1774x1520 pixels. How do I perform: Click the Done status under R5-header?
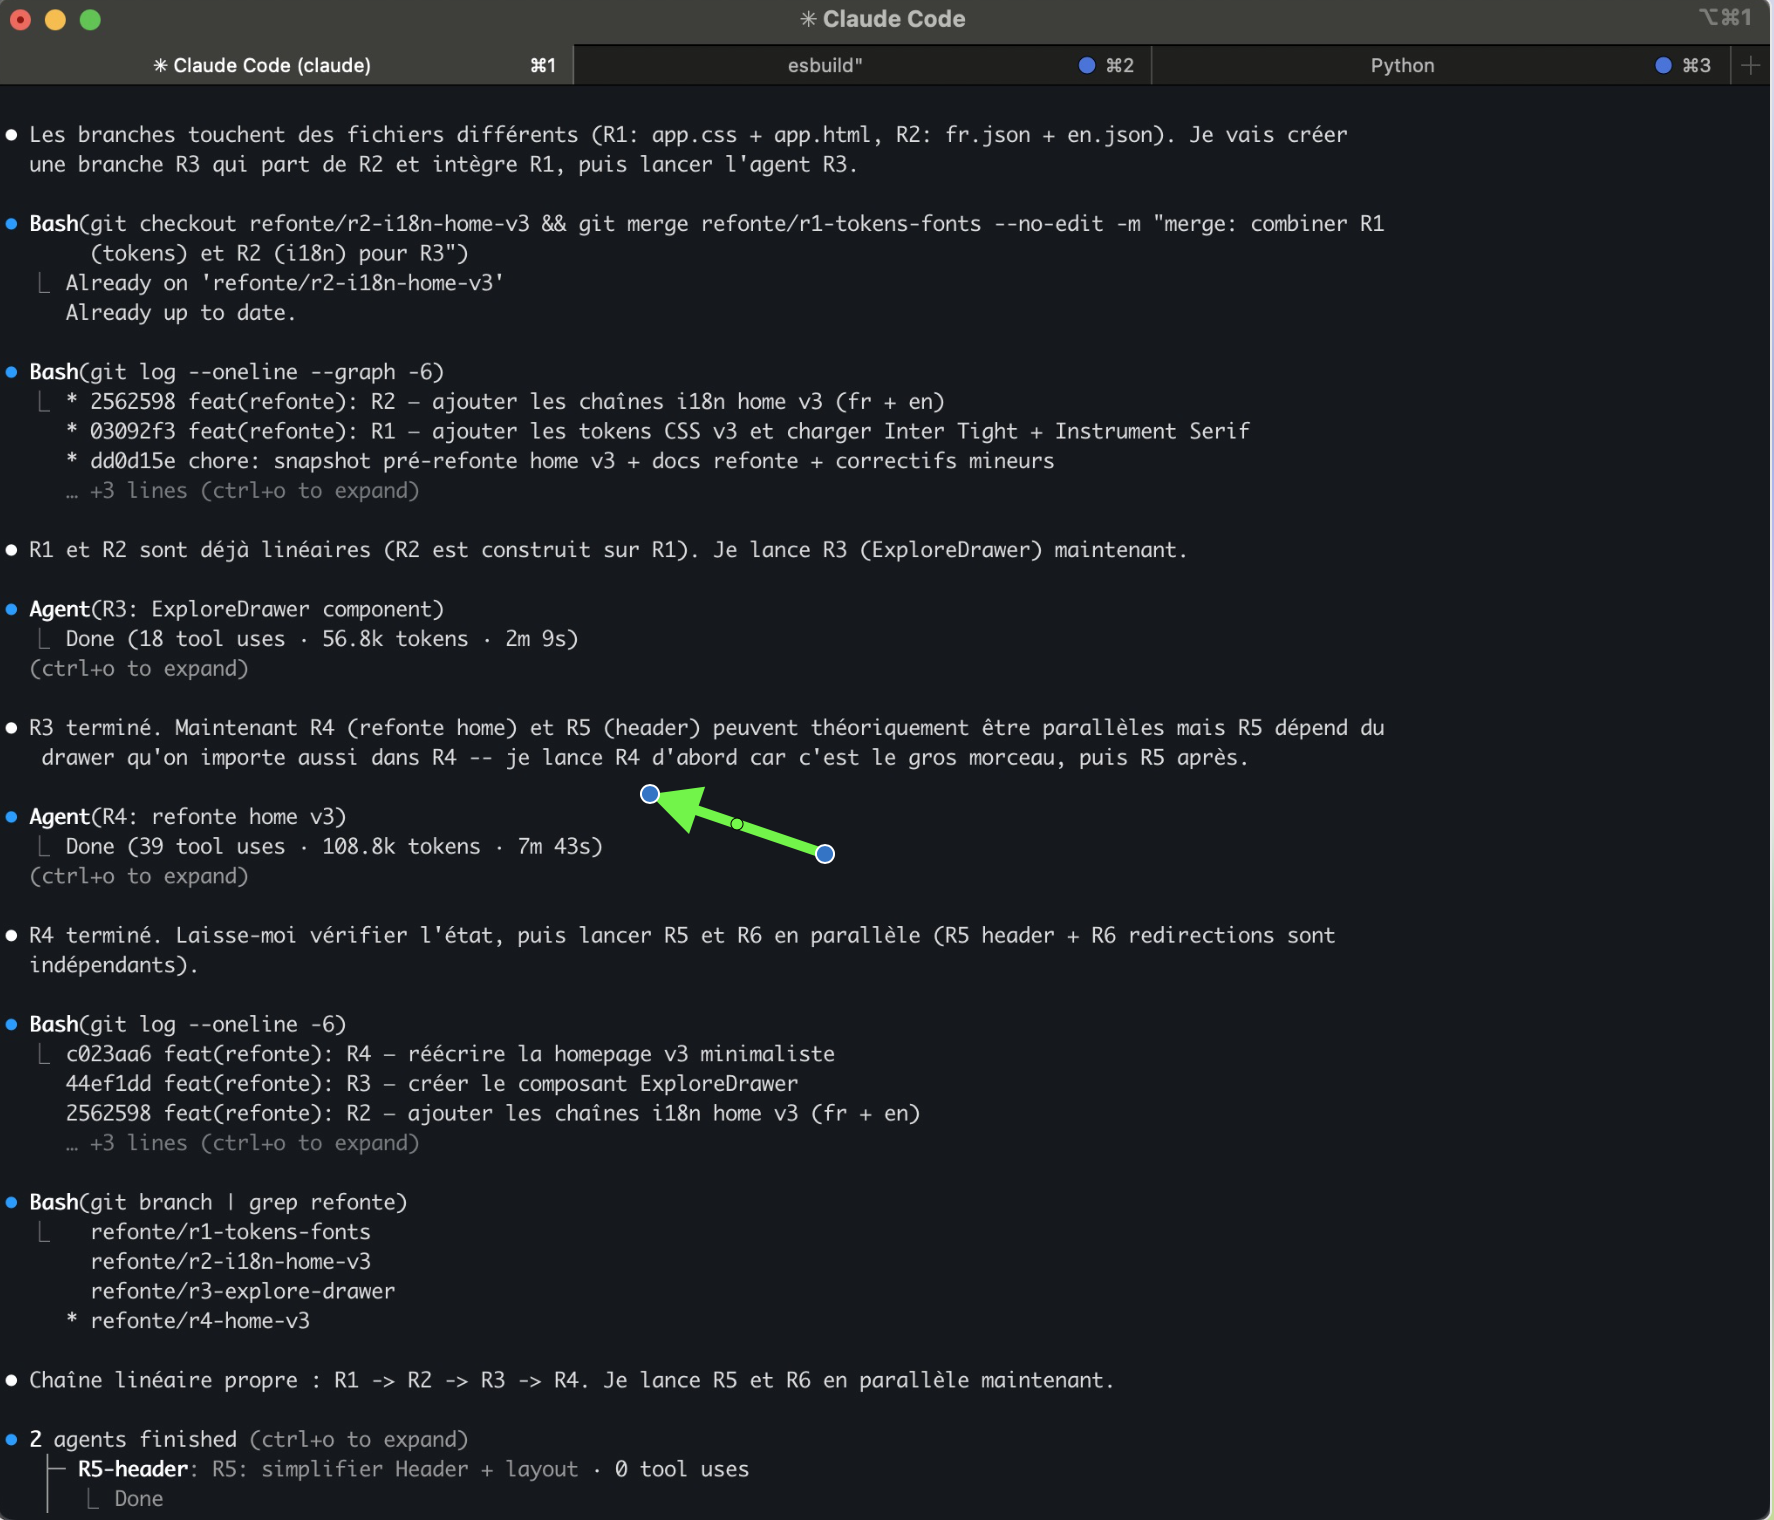138,1498
